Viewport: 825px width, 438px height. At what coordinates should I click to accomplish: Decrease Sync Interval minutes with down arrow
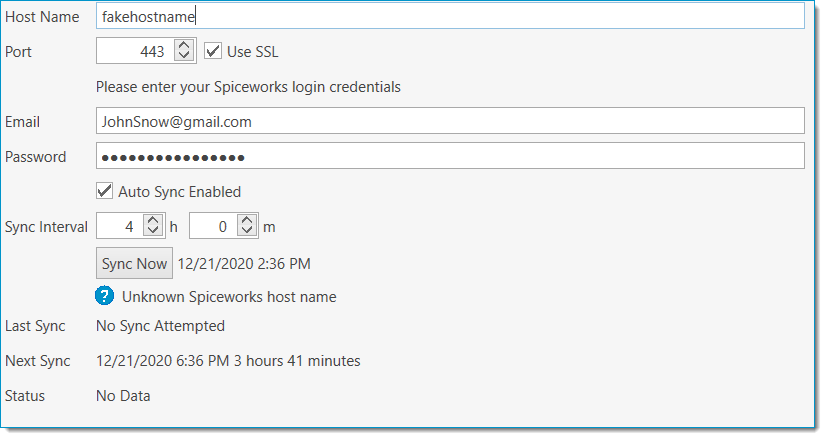coord(246,231)
